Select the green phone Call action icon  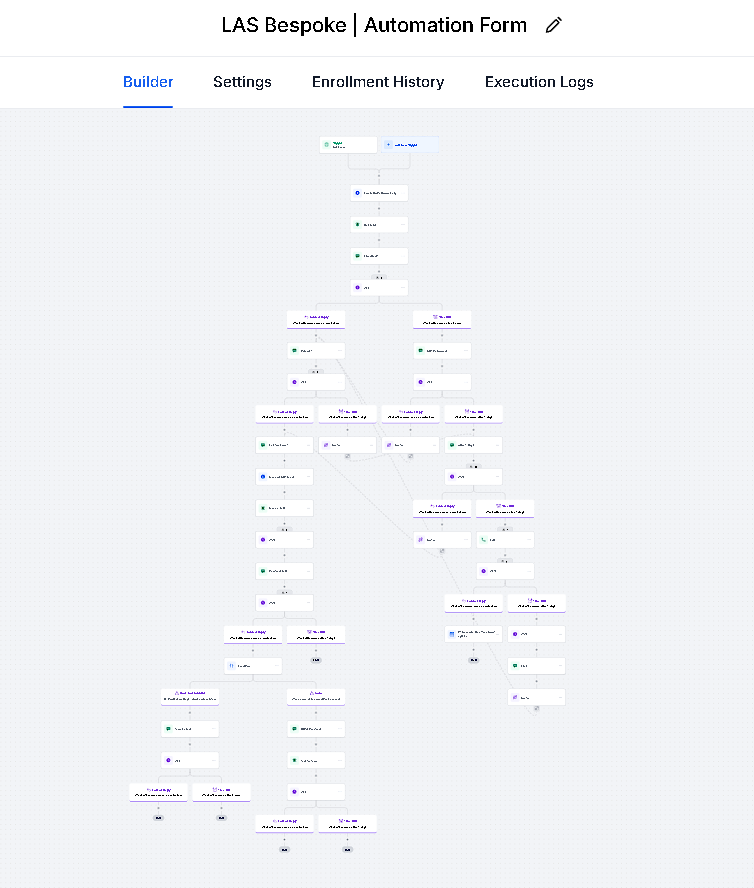click(483, 540)
